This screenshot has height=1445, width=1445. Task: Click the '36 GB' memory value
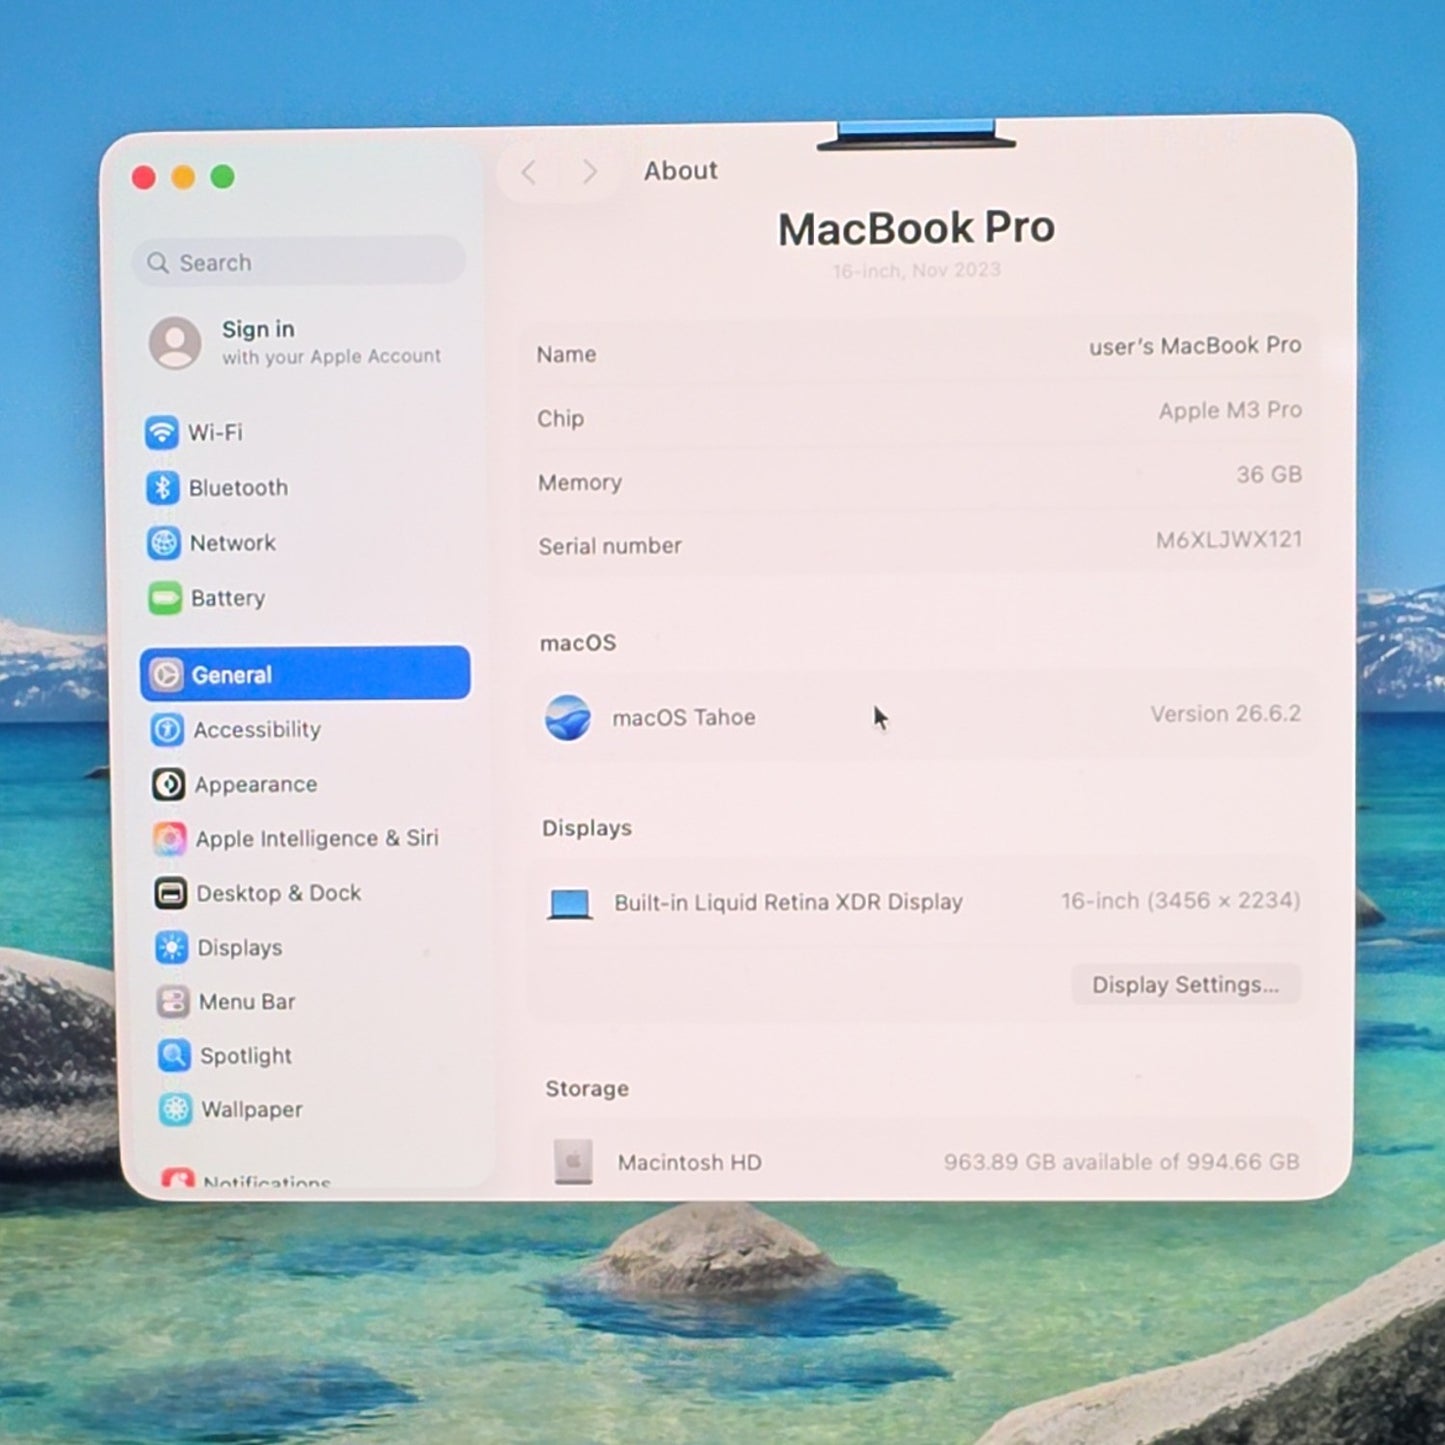tap(1269, 475)
